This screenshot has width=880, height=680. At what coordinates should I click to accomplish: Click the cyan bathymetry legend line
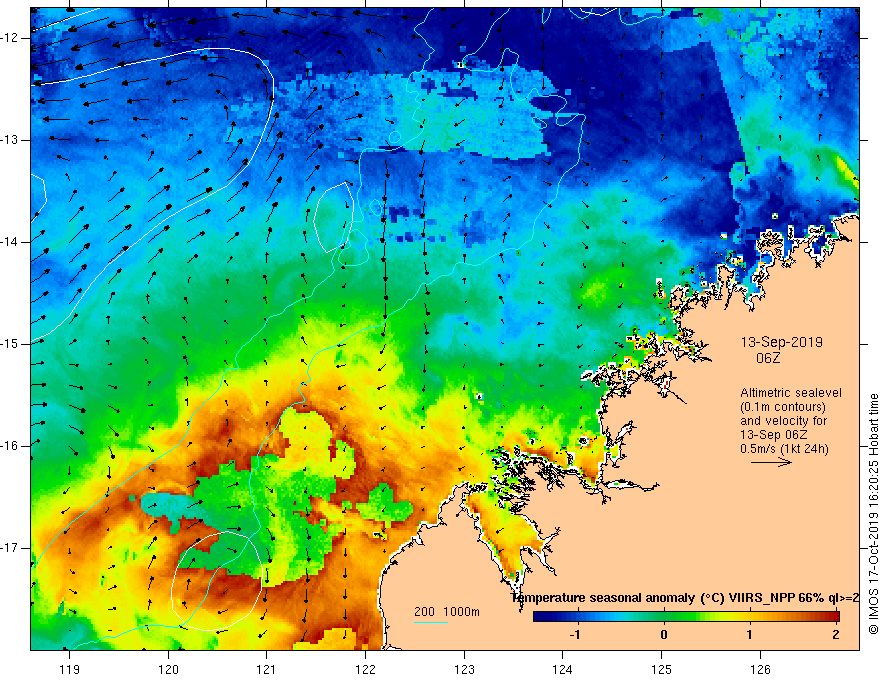coord(431,622)
